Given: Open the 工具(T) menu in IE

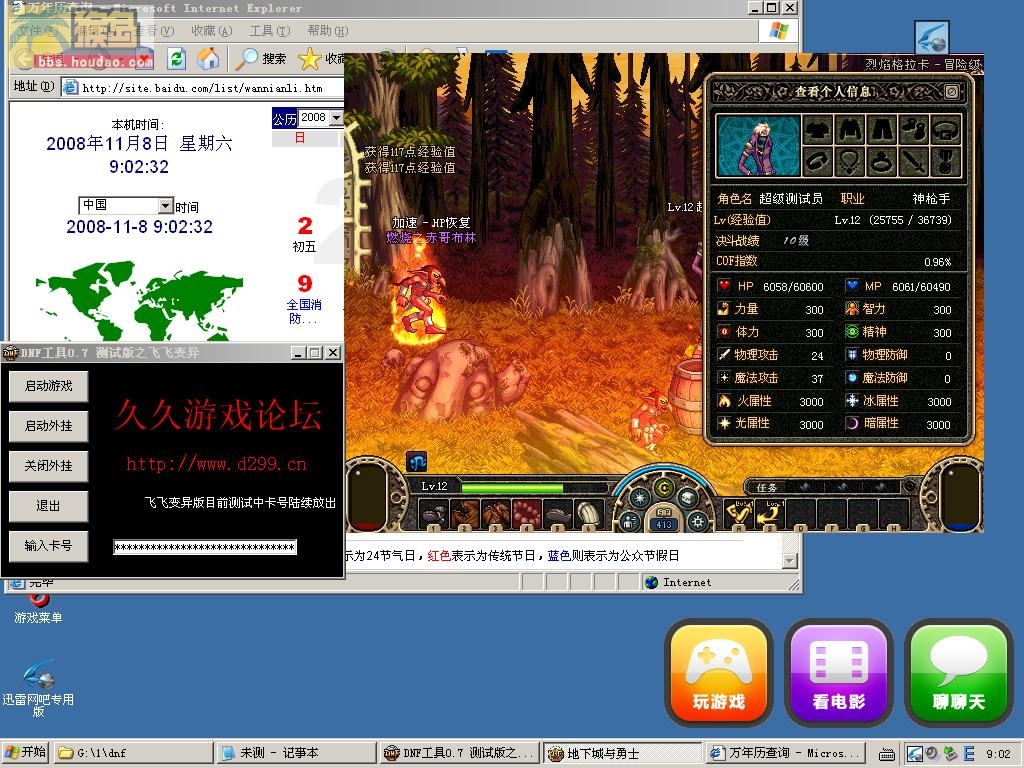Looking at the screenshot, I should 270,31.
